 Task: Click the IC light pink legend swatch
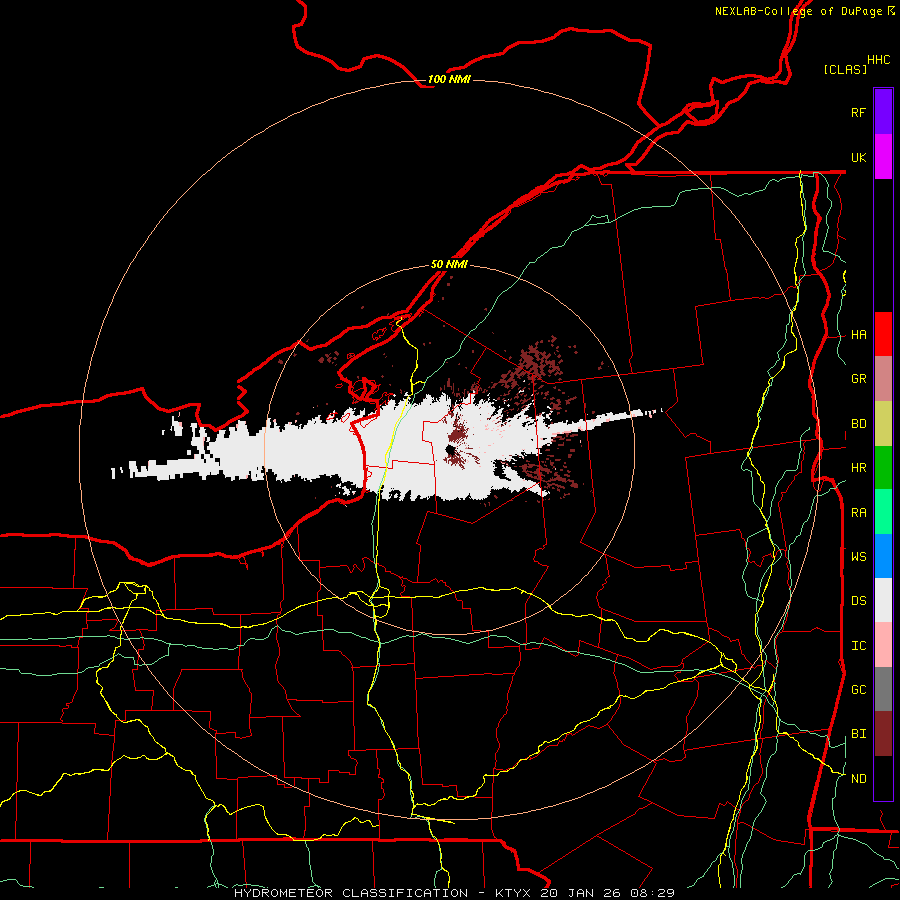click(x=883, y=645)
